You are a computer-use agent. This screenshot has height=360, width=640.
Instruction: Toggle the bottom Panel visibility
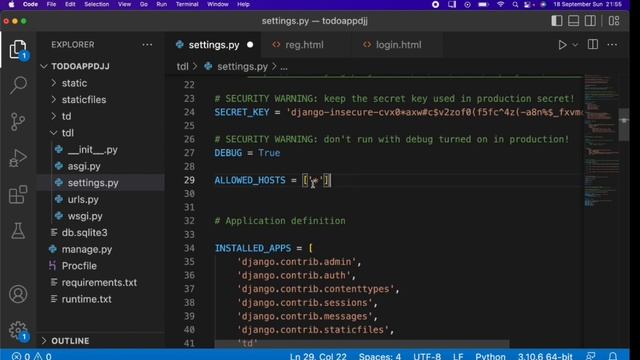pyautogui.click(x=573, y=21)
